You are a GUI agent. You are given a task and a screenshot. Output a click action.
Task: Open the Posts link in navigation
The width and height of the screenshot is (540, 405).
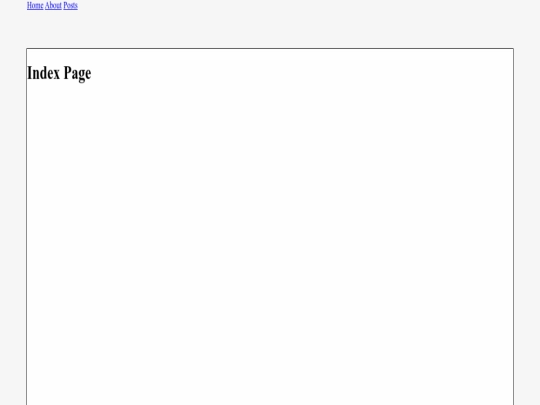(x=71, y=6)
